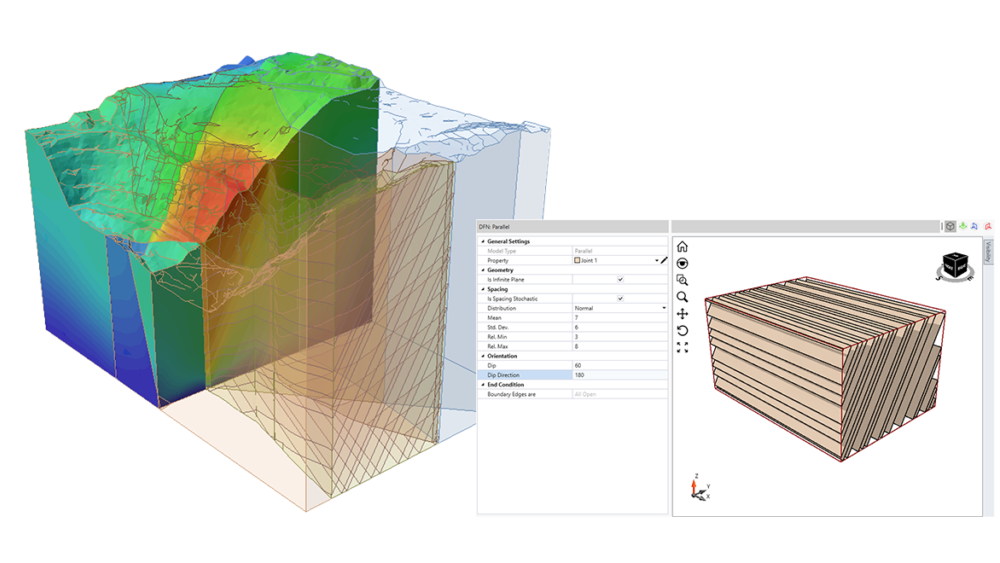This screenshot has width=1000, height=563.
Task: Collapse the Orientation section
Action: (x=483, y=356)
